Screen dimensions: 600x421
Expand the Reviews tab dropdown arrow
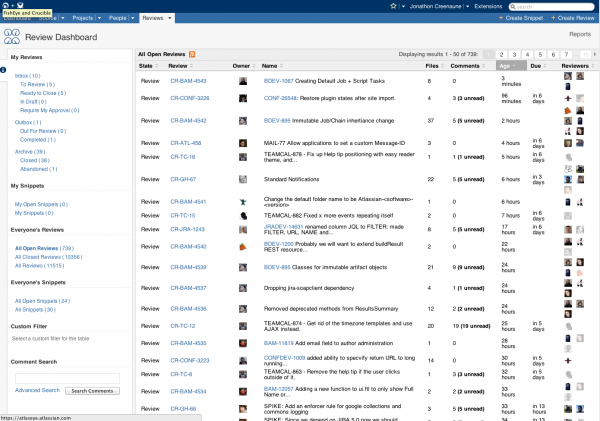(169, 18)
